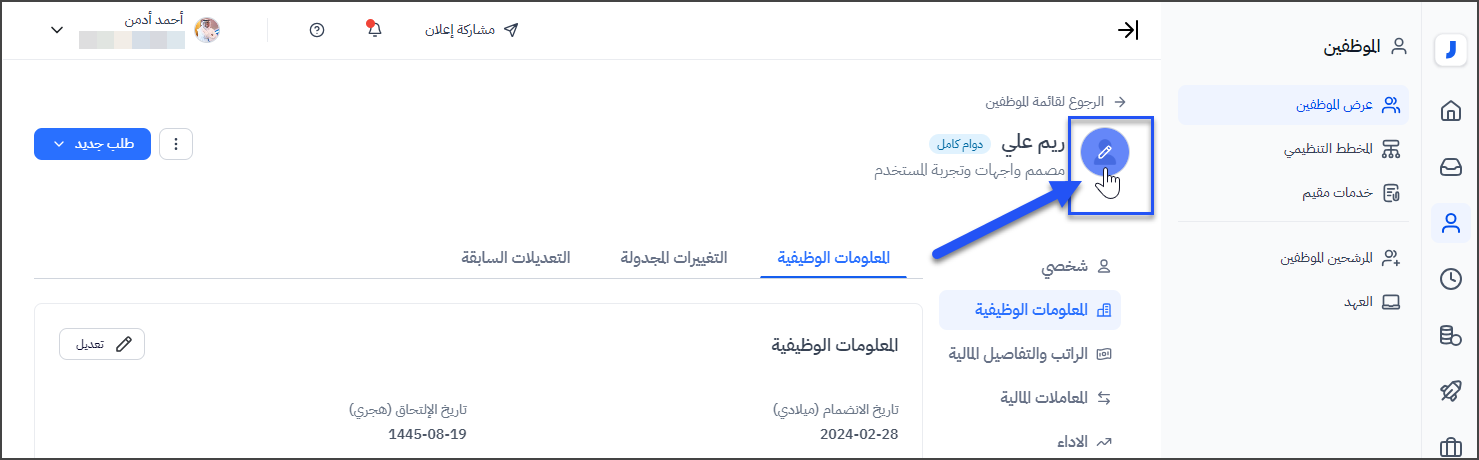Switch to التغييرات المجدولة tab
The width and height of the screenshot is (1479, 460).
coord(674,257)
